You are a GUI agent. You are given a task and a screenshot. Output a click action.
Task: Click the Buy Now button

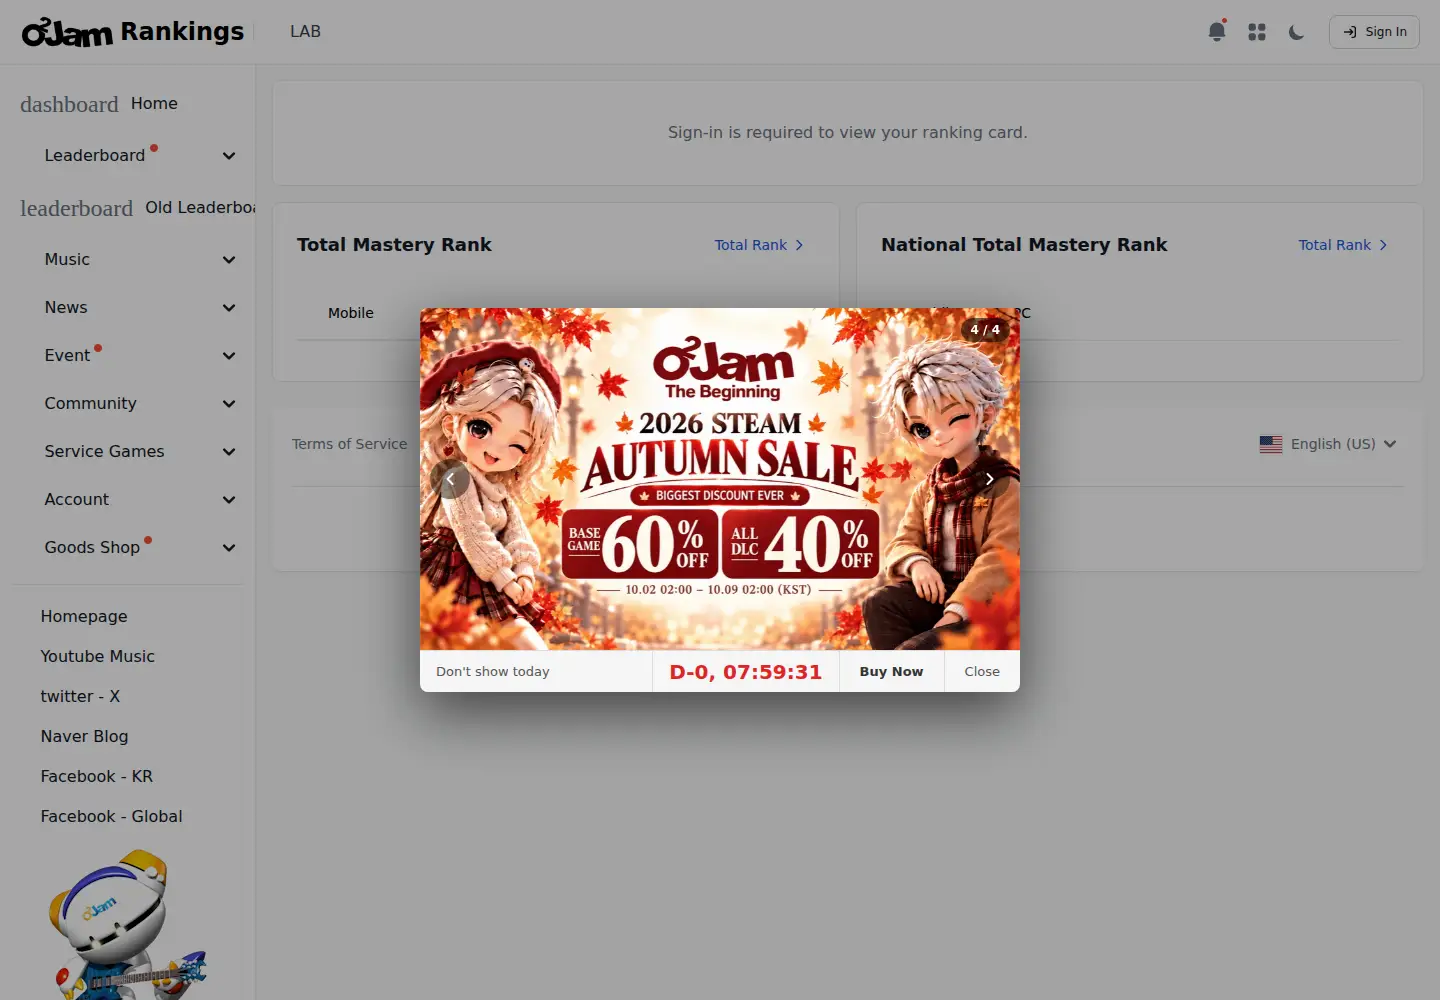coord(891,672)
